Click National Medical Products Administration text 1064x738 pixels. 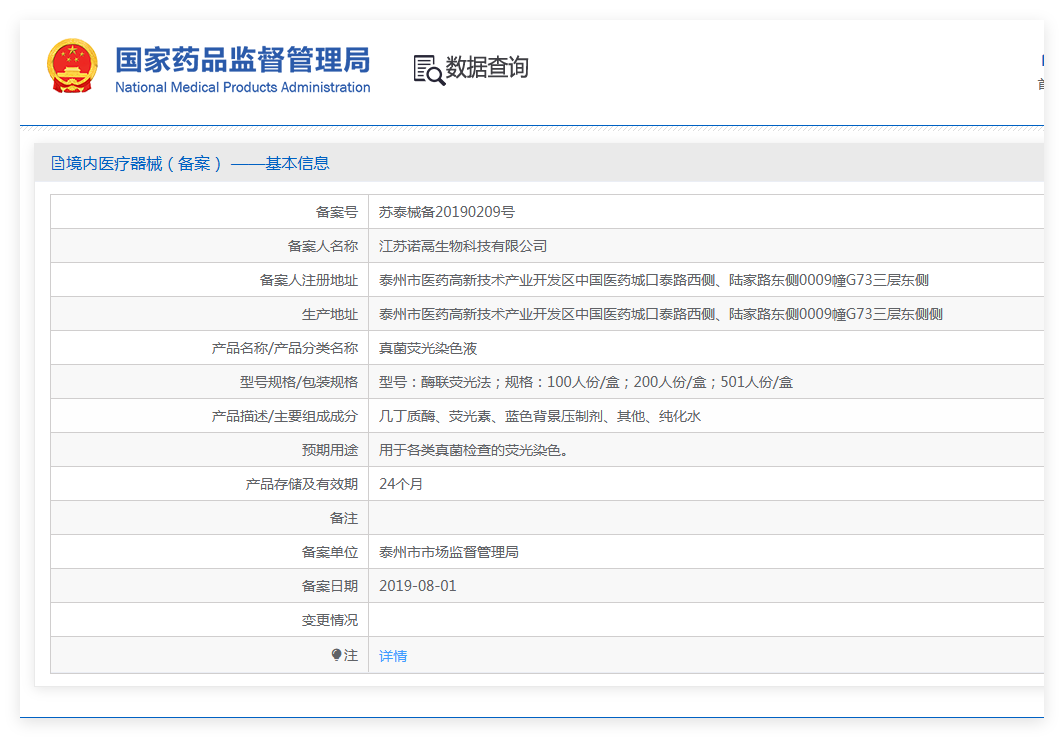[242, 88]
